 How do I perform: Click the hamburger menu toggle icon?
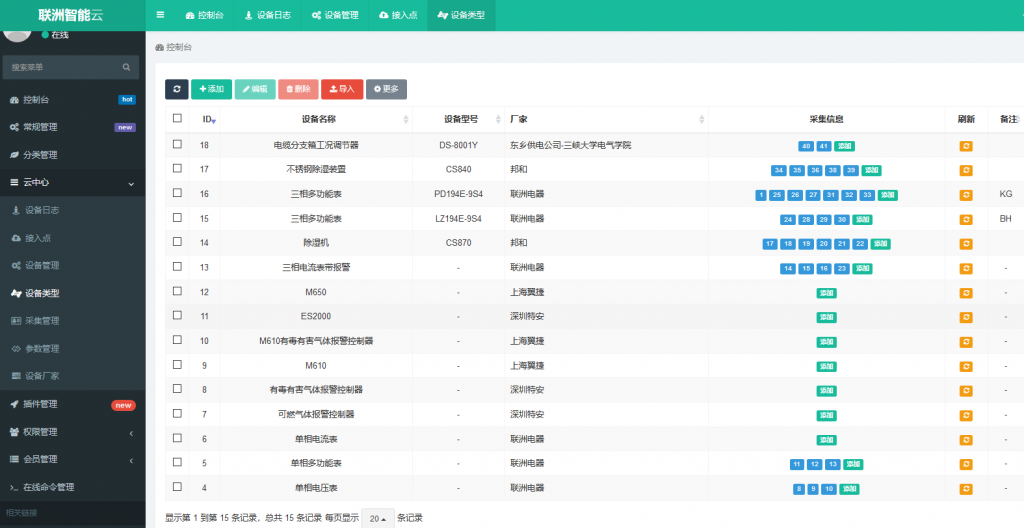(x=160, y=15)
